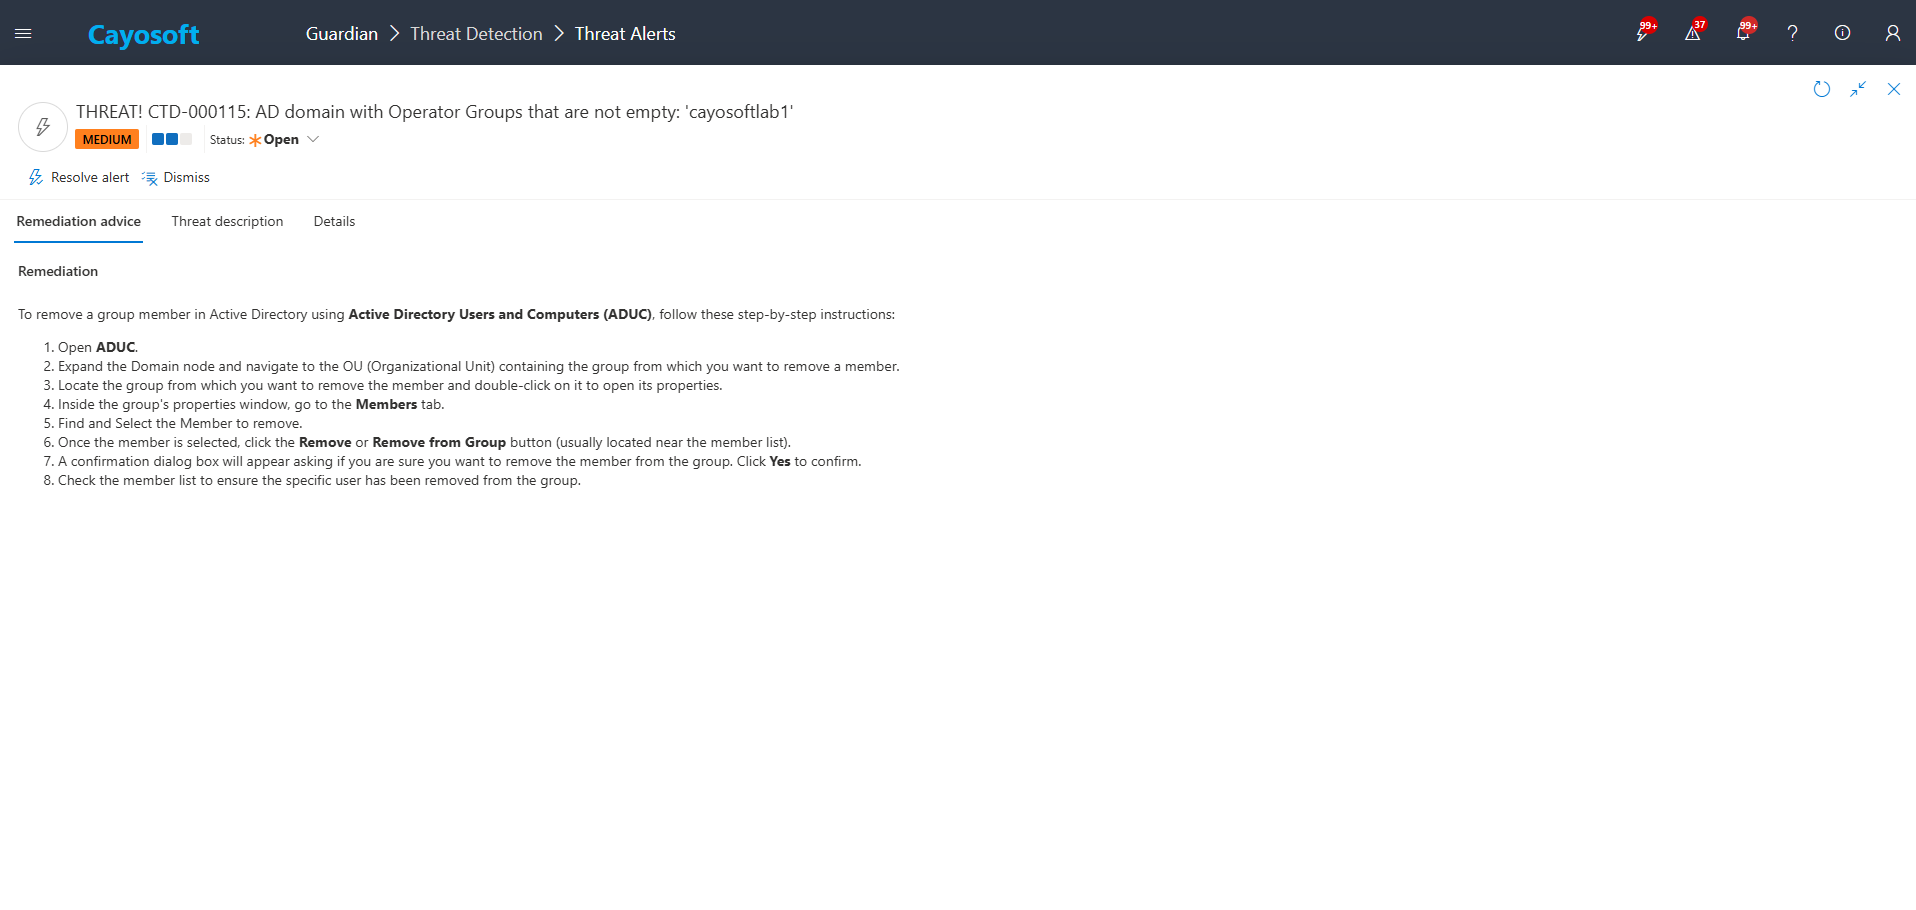The width and height of the screenshot is (1916, 910).
Task: Open the bell notifications icon
Action: click(1742, 33)
